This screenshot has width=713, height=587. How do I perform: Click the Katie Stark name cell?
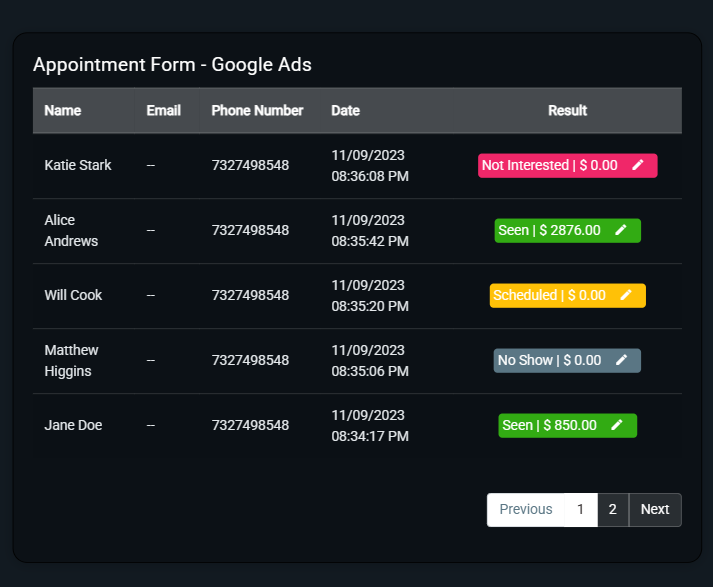(78, 165)
